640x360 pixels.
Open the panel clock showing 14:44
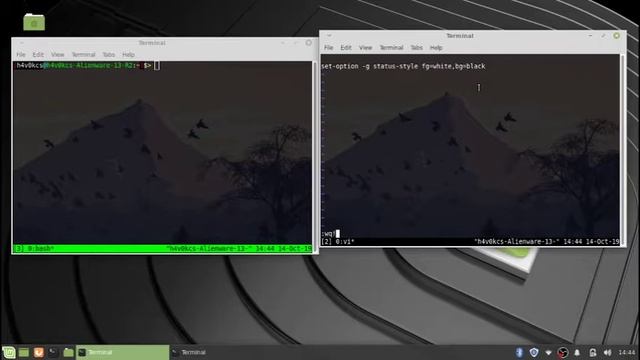point(627,352)
